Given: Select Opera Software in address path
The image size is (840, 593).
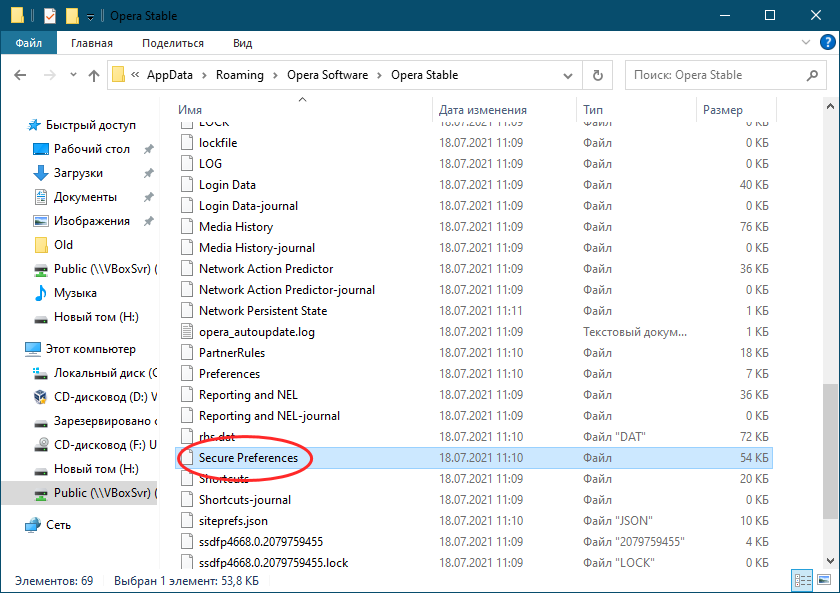Looking at the screenshot, I should pyautogui.click(x=327, y=75).
